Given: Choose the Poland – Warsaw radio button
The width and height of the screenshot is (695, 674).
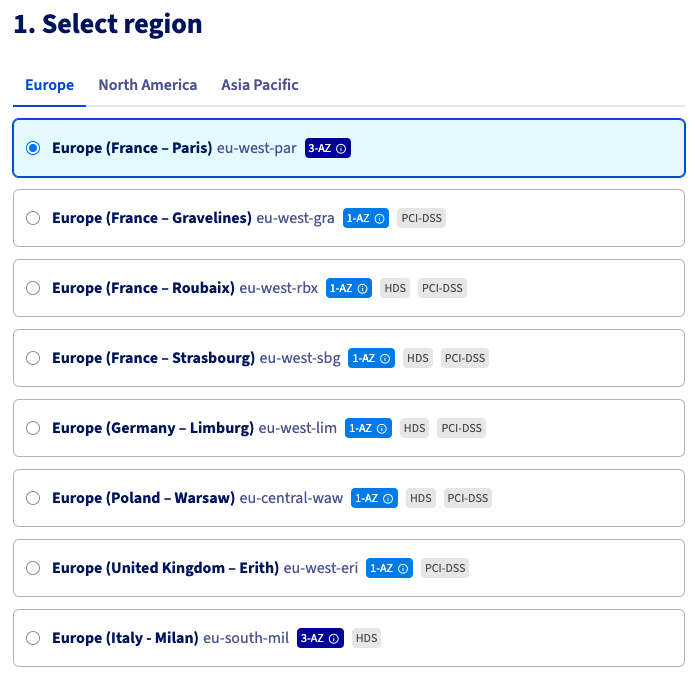Looking at the screenshot, I should pyautogui.click(x=33, y=498).
